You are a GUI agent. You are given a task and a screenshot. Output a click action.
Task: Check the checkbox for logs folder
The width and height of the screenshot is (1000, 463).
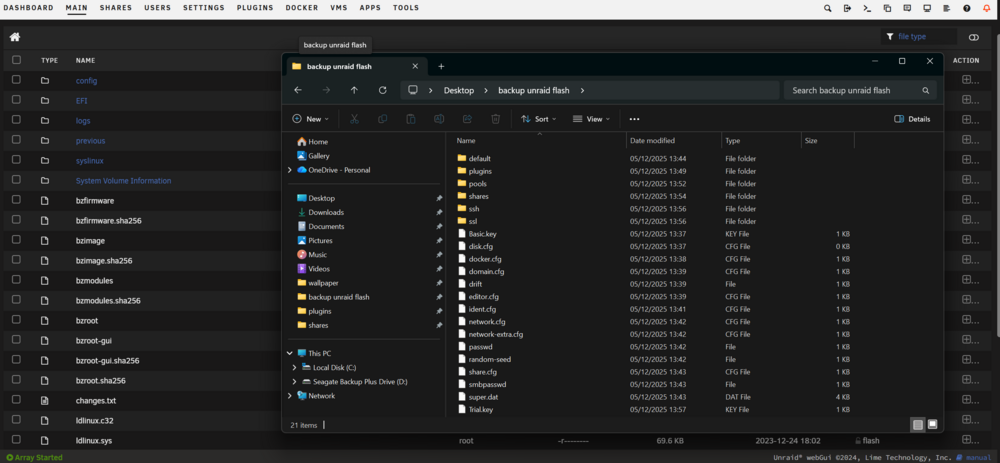pos(16,120)
